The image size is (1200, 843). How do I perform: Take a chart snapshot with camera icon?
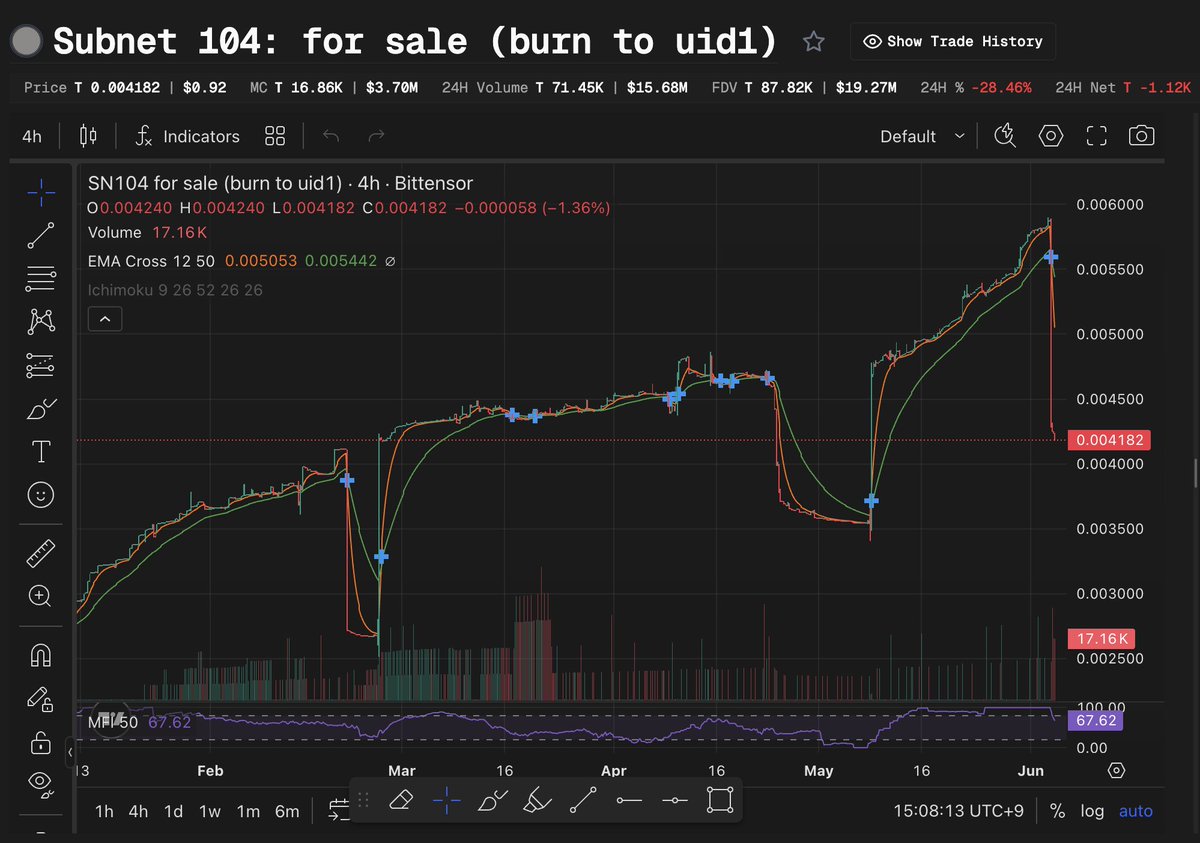coord(1142,136)
